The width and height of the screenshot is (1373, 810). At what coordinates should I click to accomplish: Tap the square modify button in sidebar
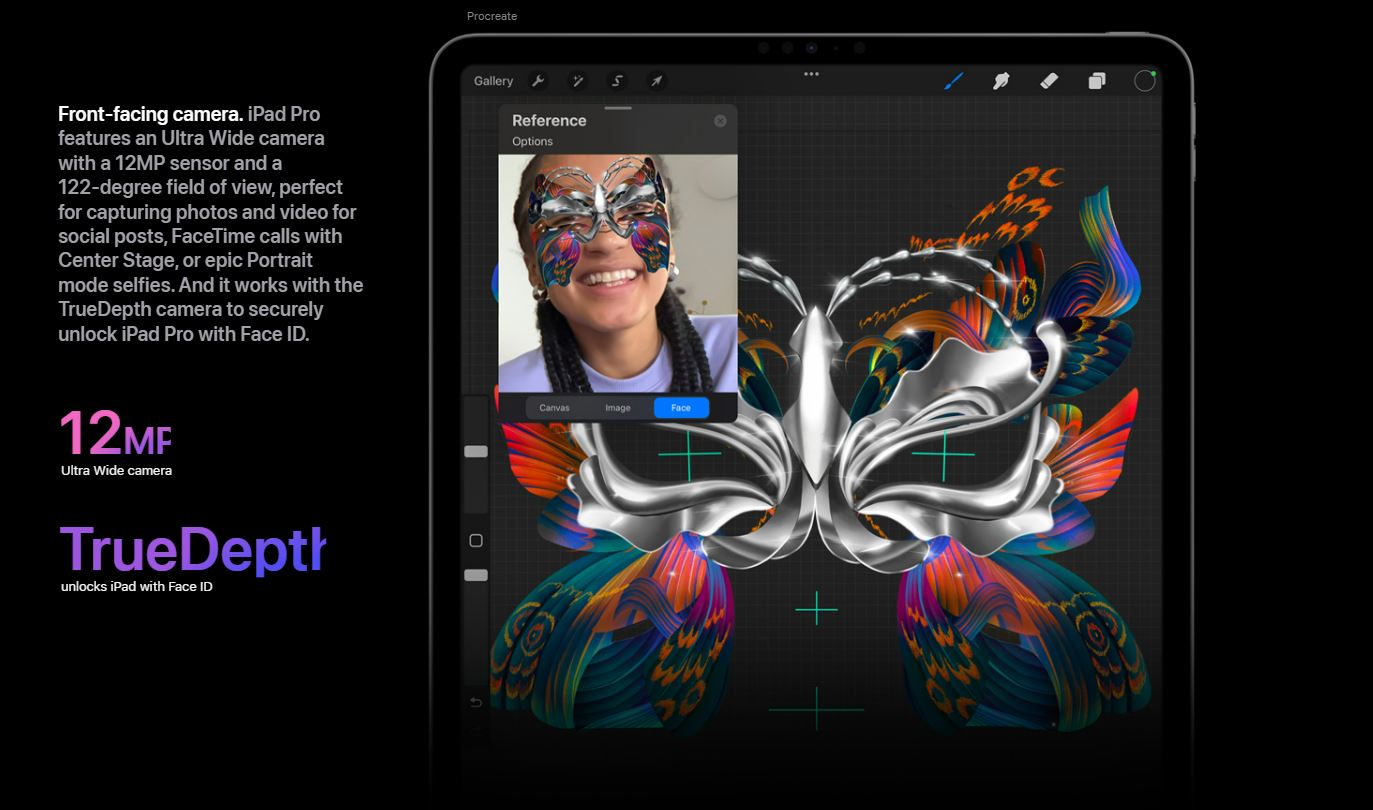476,541
